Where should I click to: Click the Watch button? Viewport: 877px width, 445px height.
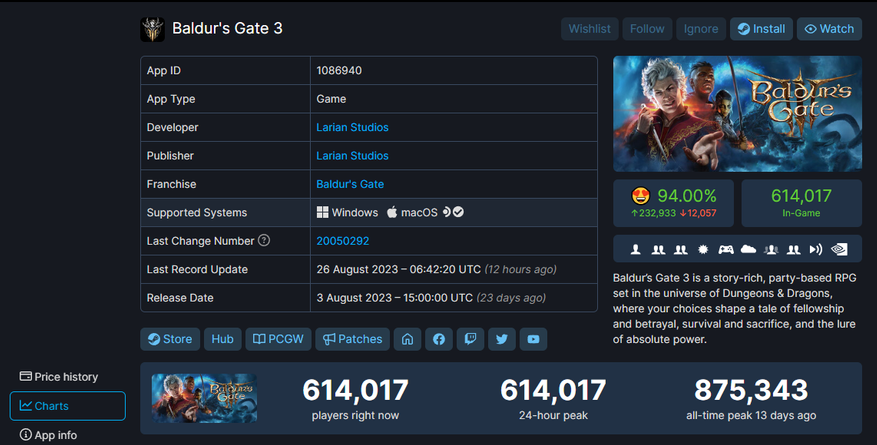click(829, 29)
